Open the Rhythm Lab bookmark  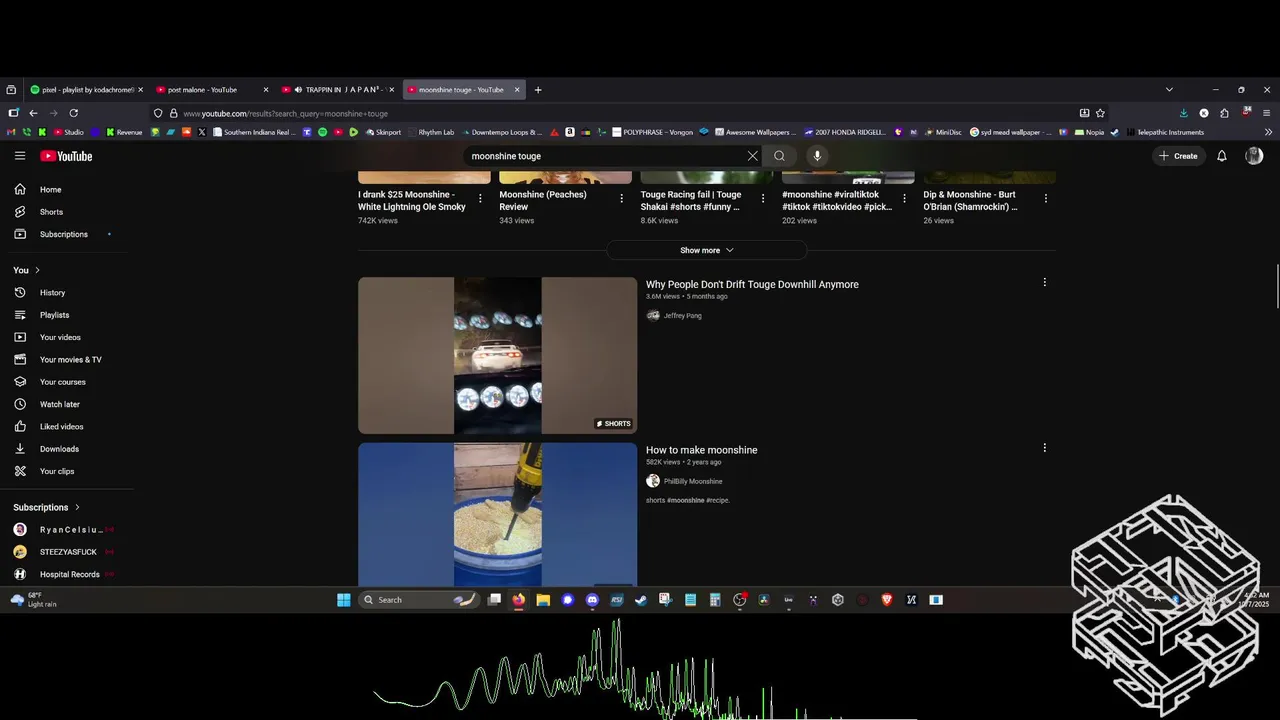tap(430, 132)
